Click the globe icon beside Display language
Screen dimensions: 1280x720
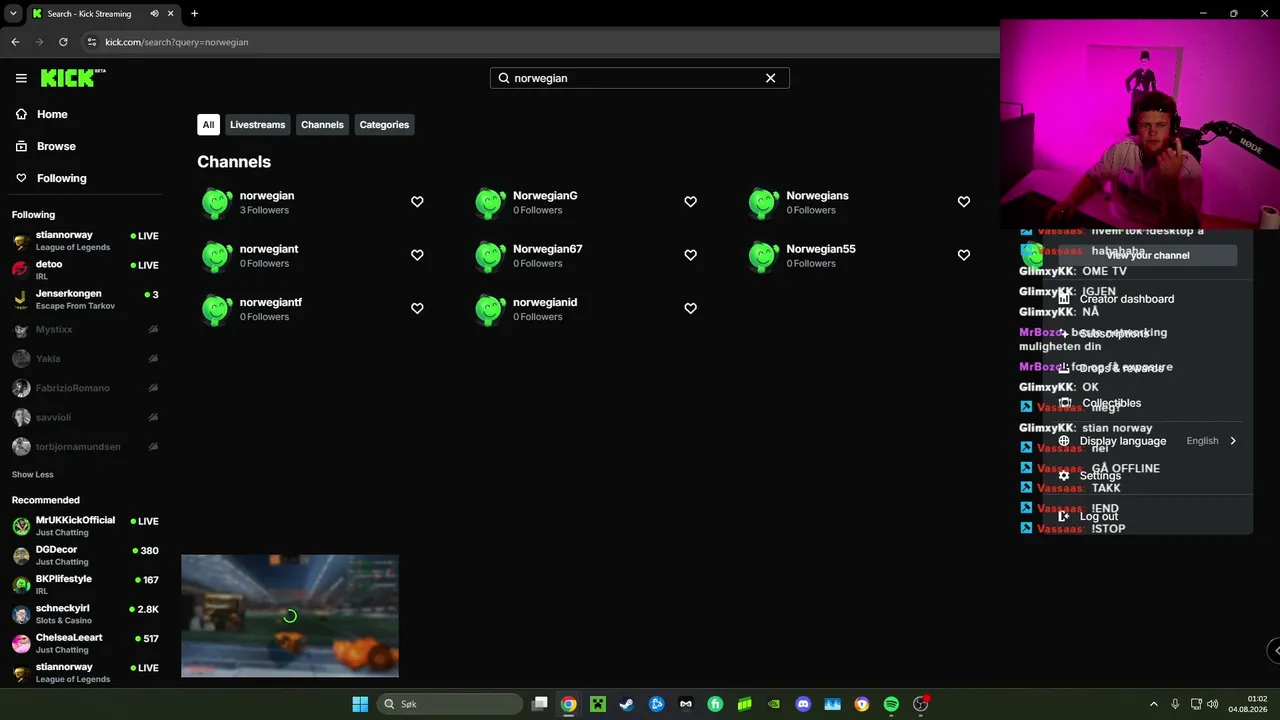pyautogui.click(x=1064, y=441)
